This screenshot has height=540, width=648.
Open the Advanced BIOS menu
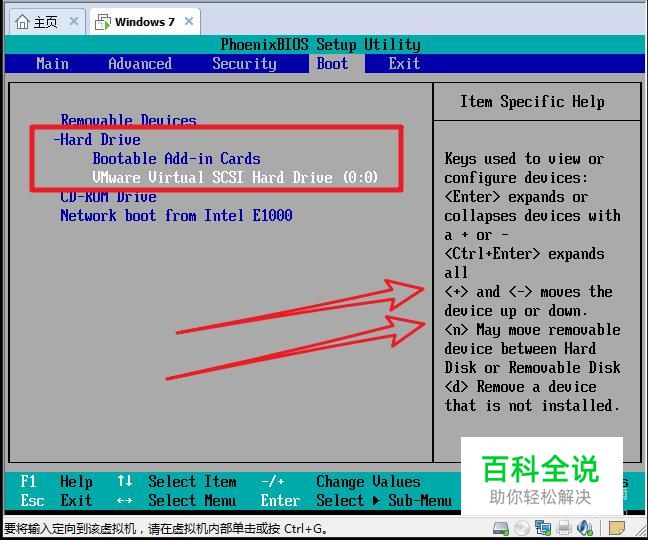click(140, 64)
